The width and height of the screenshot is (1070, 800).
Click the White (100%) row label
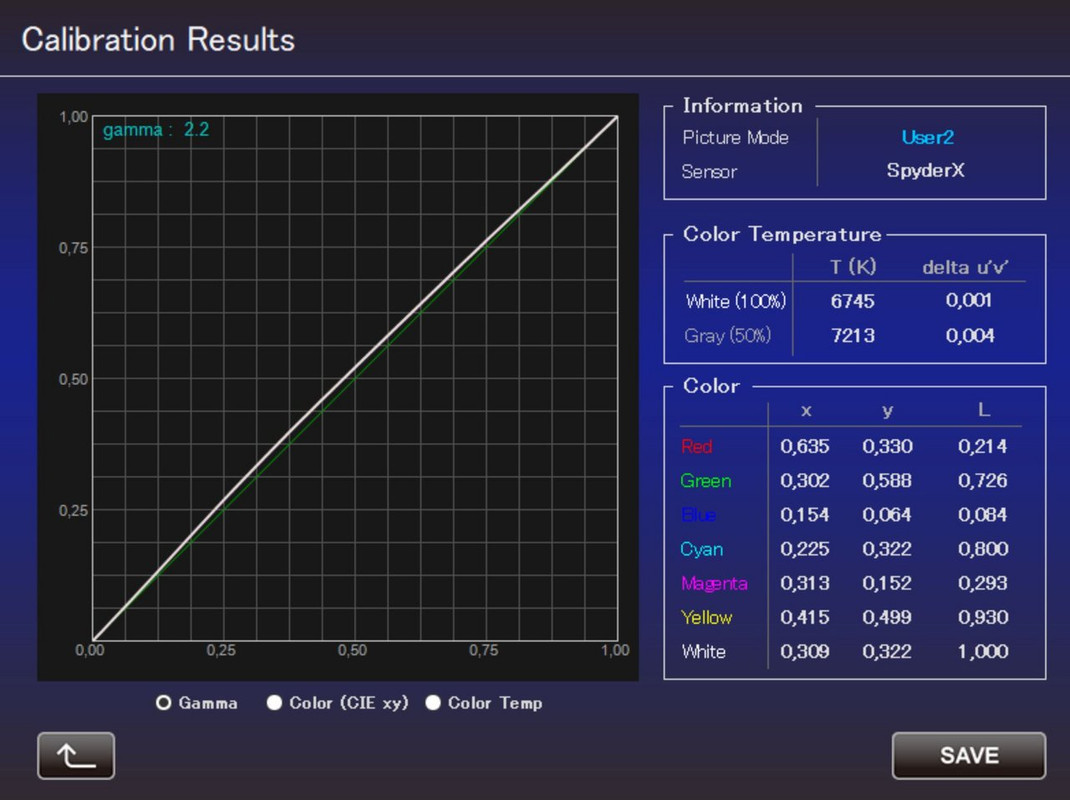pyautogui.click(x=736, y=301)
